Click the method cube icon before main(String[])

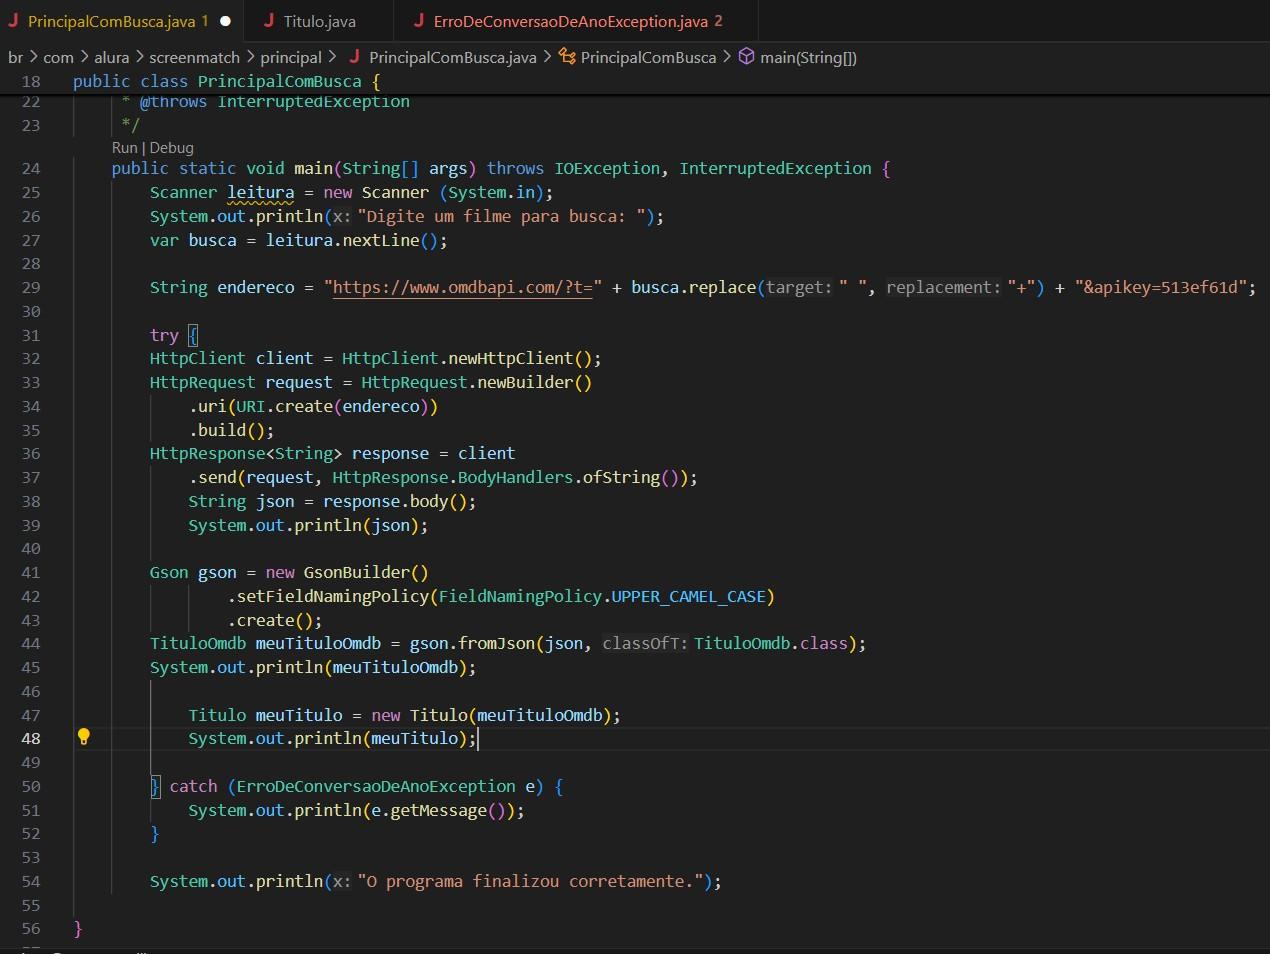746,57
